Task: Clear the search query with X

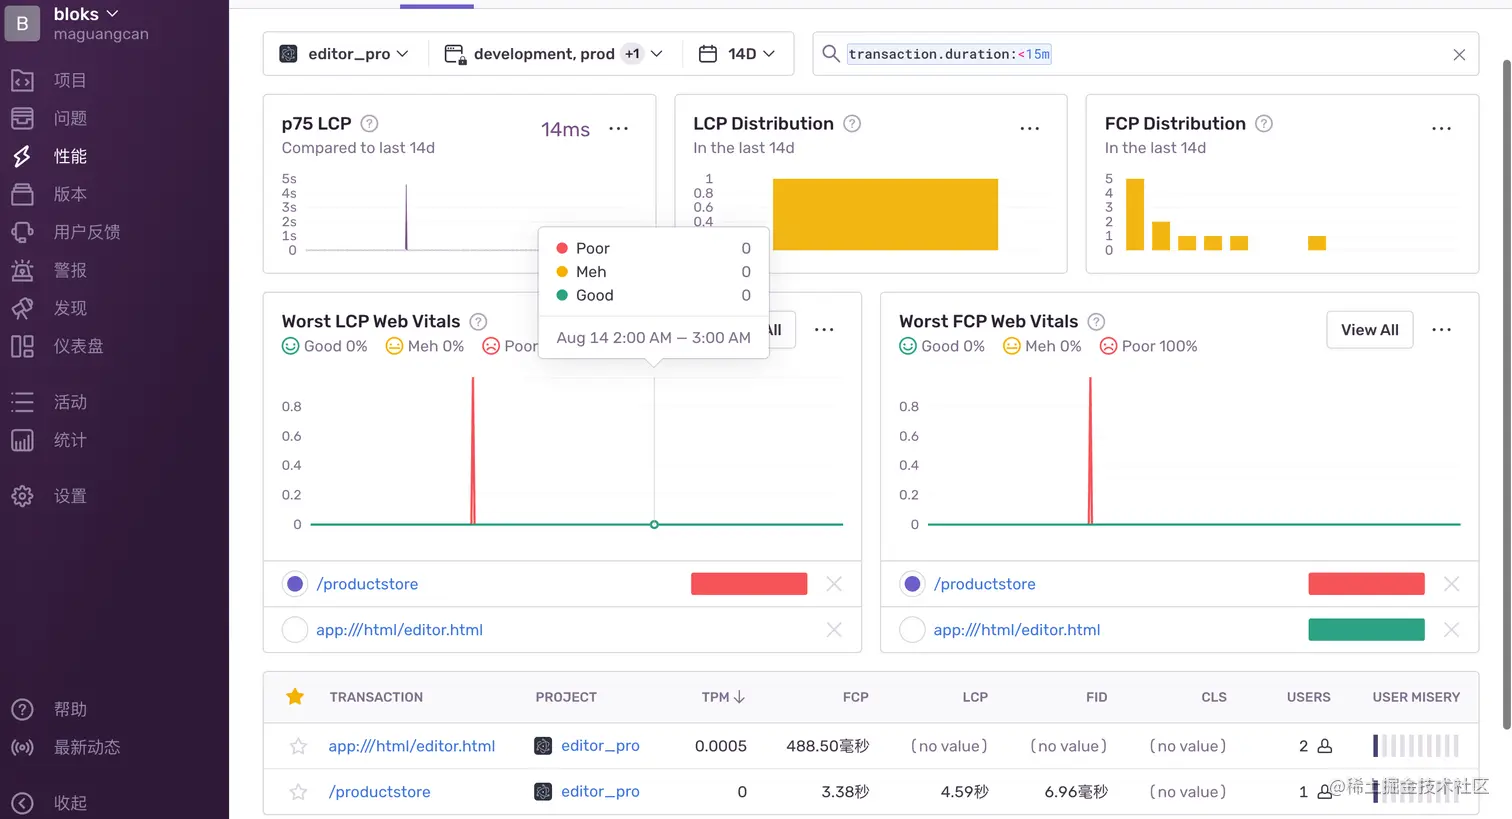Action: 1459,55
